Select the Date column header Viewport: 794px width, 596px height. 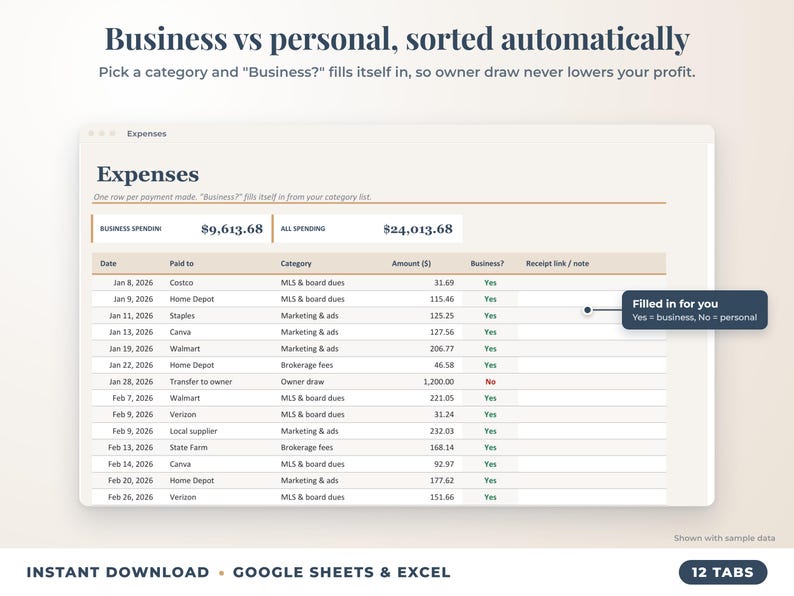pyautogui.click(x=108, y=263)
